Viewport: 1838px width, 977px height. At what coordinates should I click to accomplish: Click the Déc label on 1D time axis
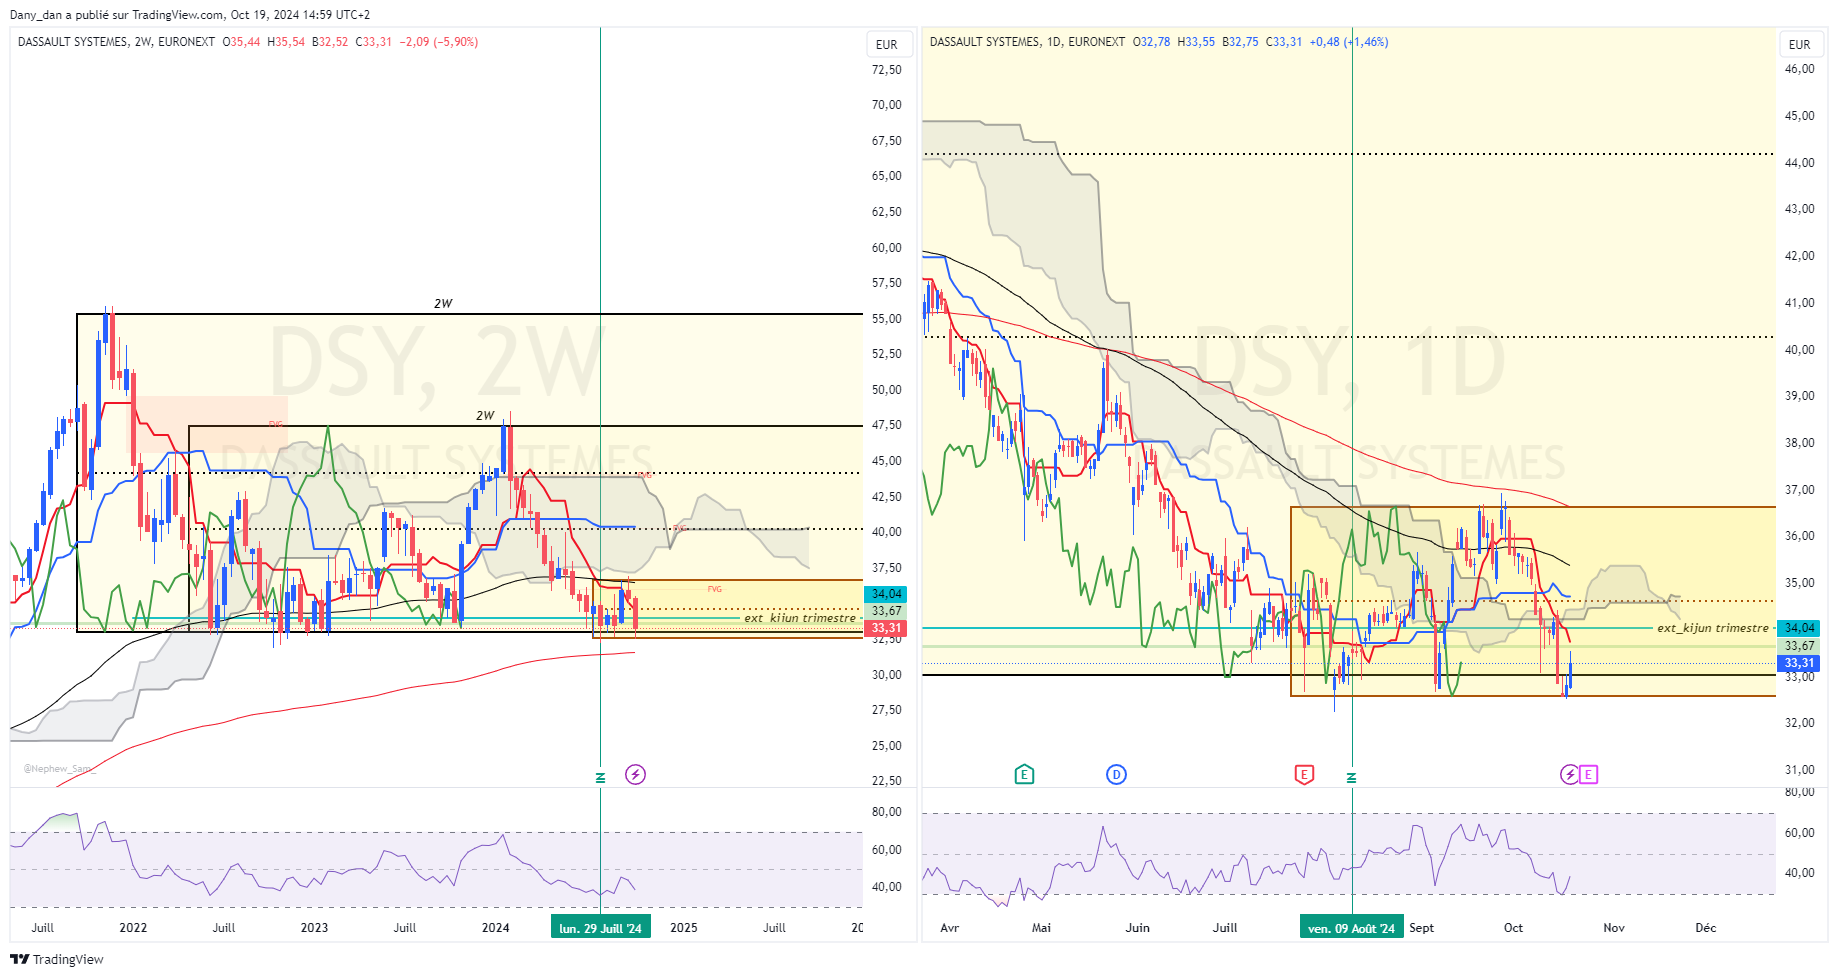click(x=1706, y=928)
